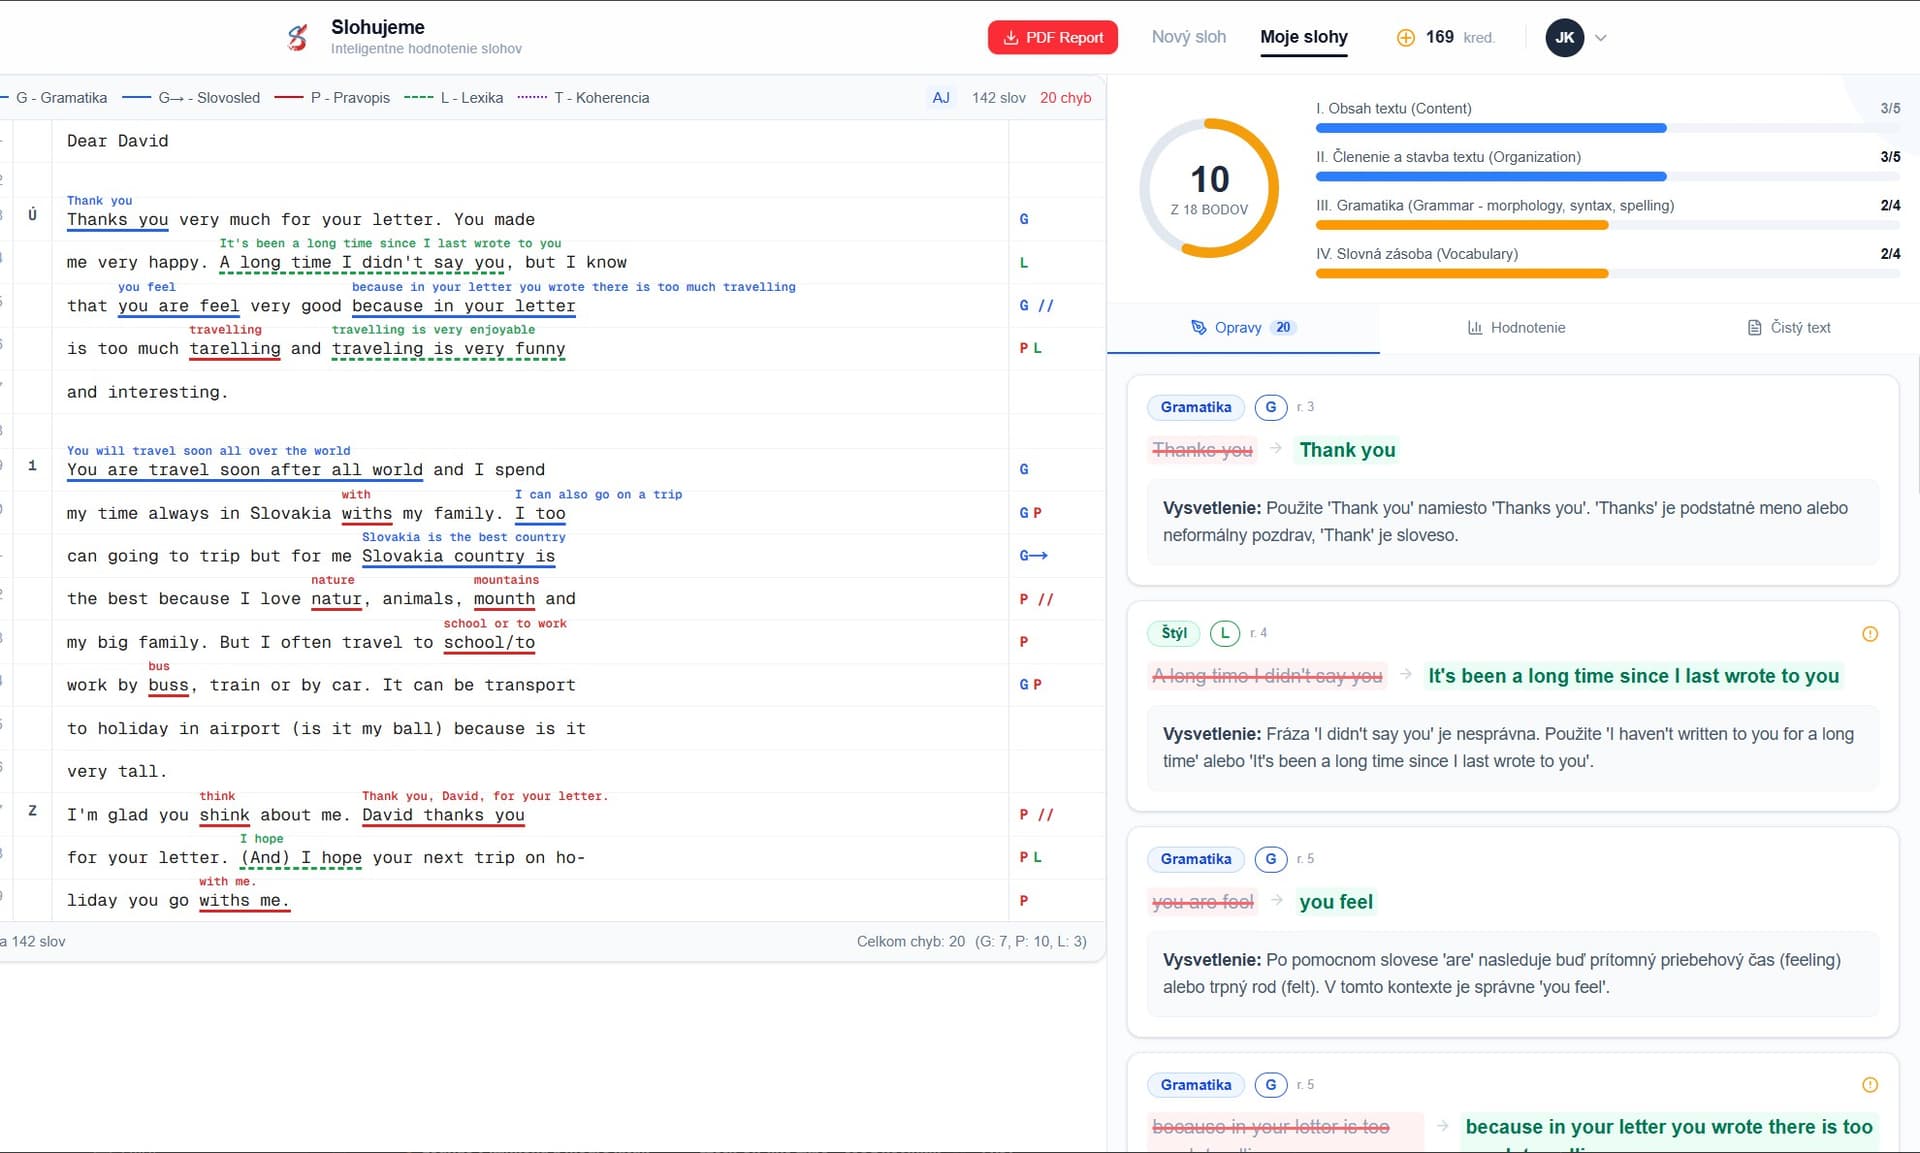Click the Slohujeme logo icon
Image resolution: width=1920 pixels, height=1153 pixels.
(297, 38)
